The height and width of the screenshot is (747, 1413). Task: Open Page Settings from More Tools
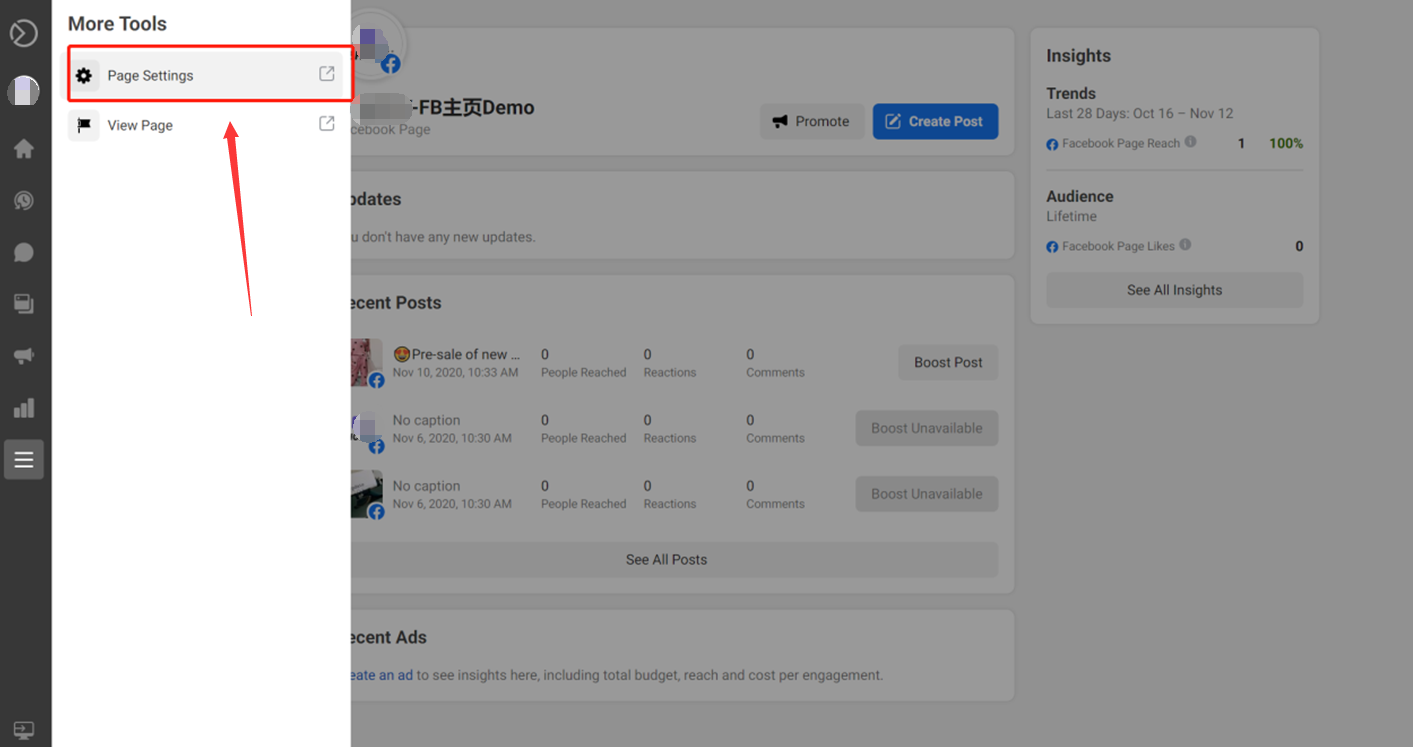tap(150, 76)
